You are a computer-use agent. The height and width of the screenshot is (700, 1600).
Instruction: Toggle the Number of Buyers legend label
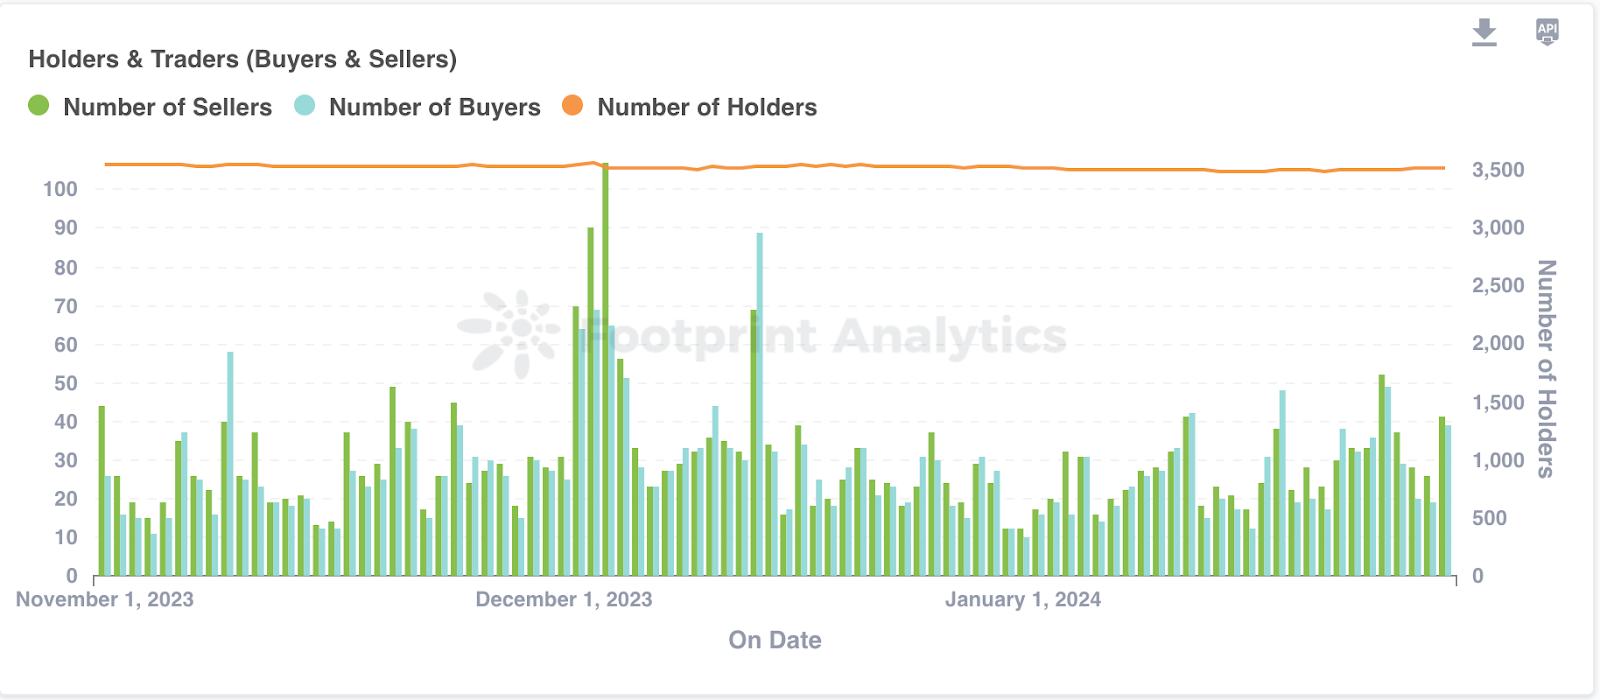point(434,107)
